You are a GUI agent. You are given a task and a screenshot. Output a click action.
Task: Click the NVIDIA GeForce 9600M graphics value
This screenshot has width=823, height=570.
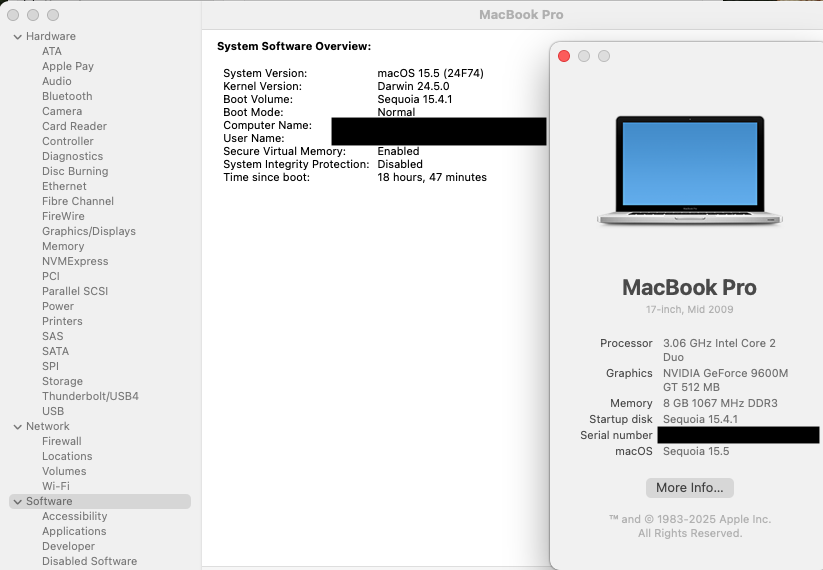[725, 380]
